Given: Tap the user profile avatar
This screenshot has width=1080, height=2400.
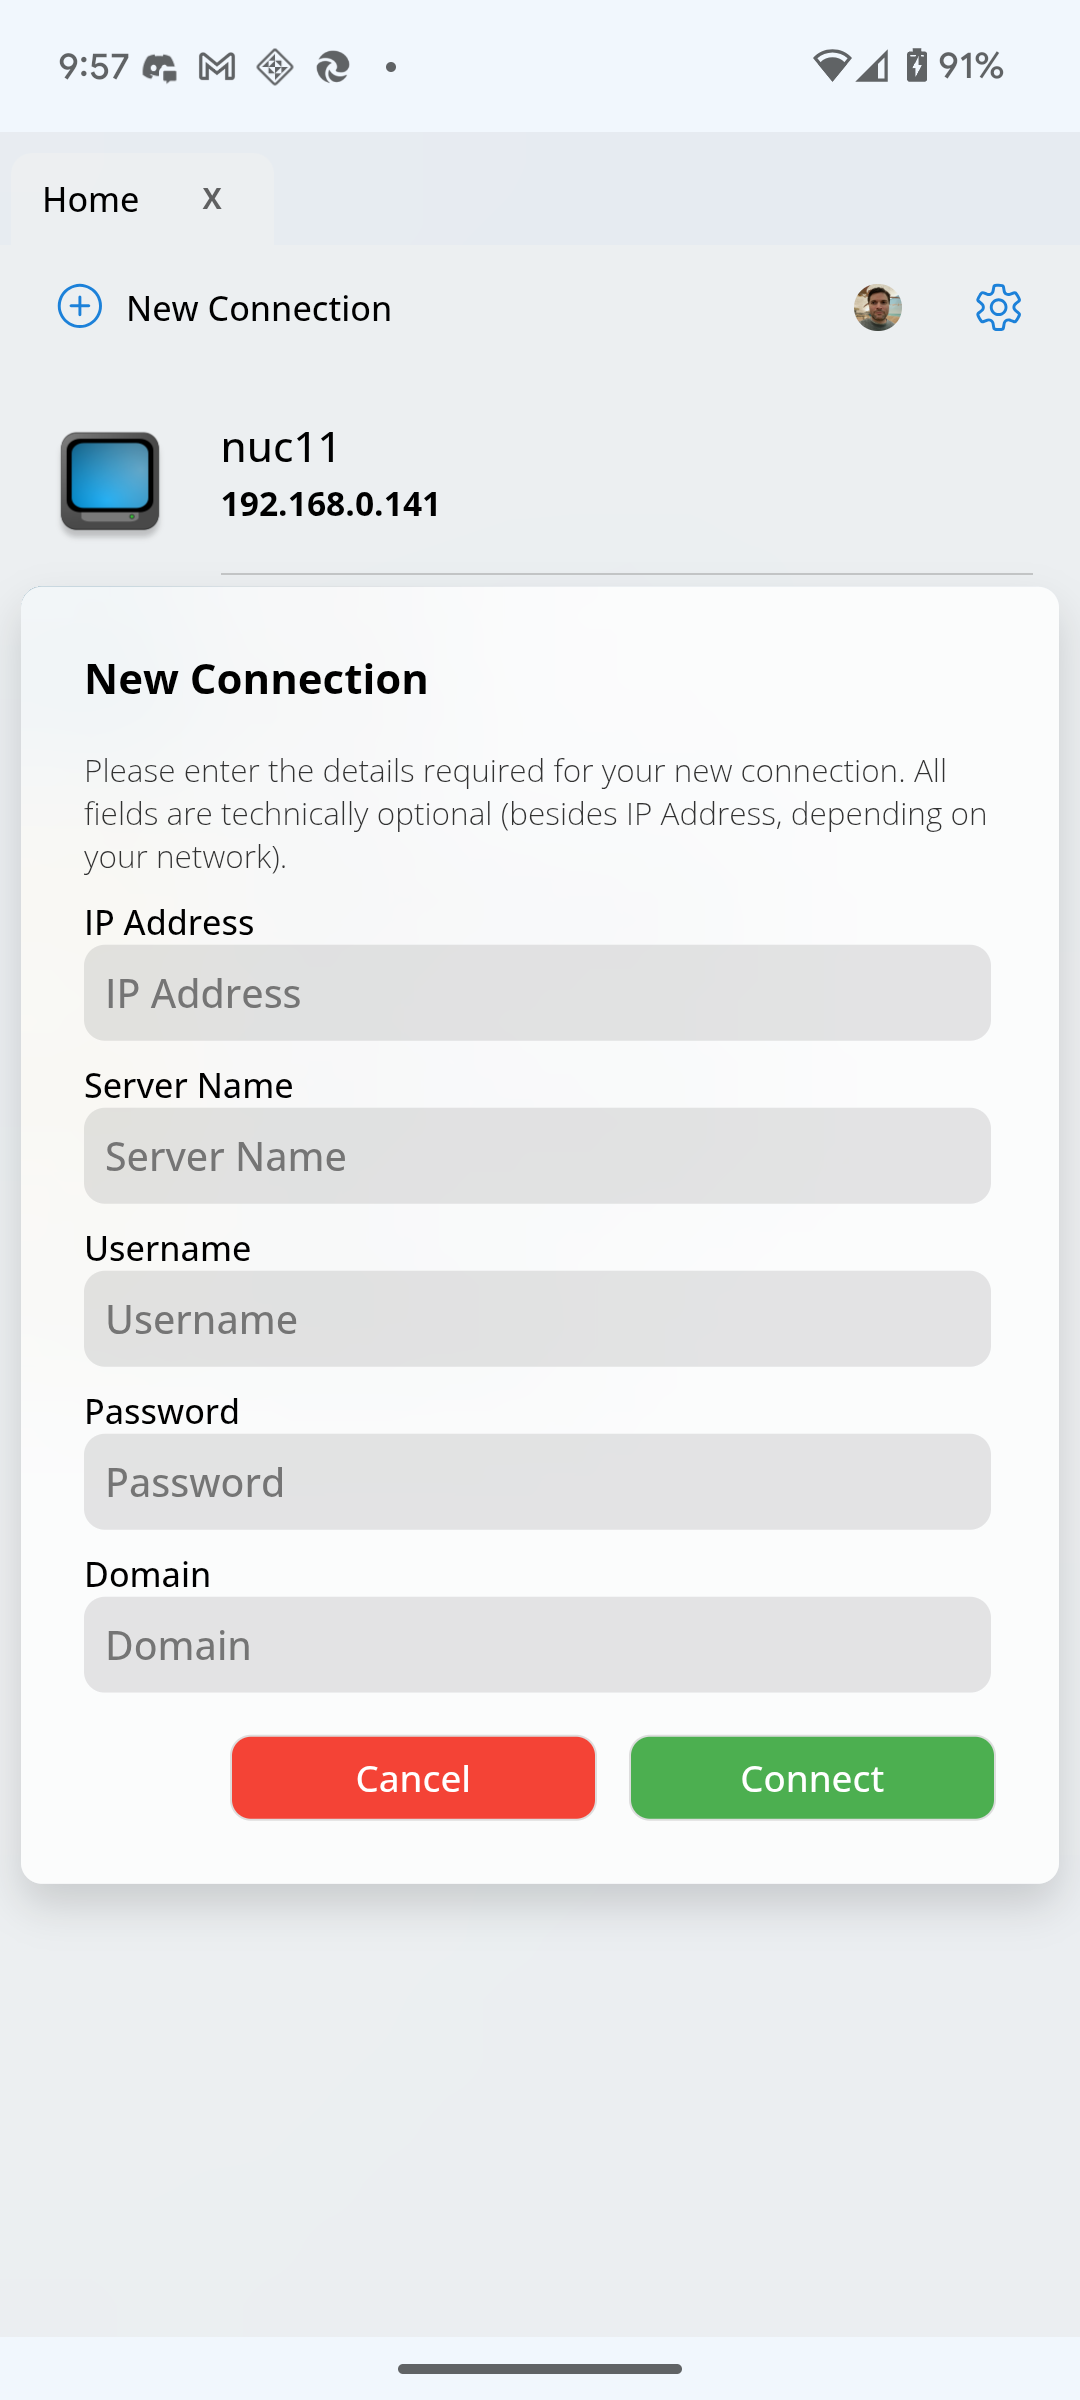Looking at the screenshot, I should 877,307.
